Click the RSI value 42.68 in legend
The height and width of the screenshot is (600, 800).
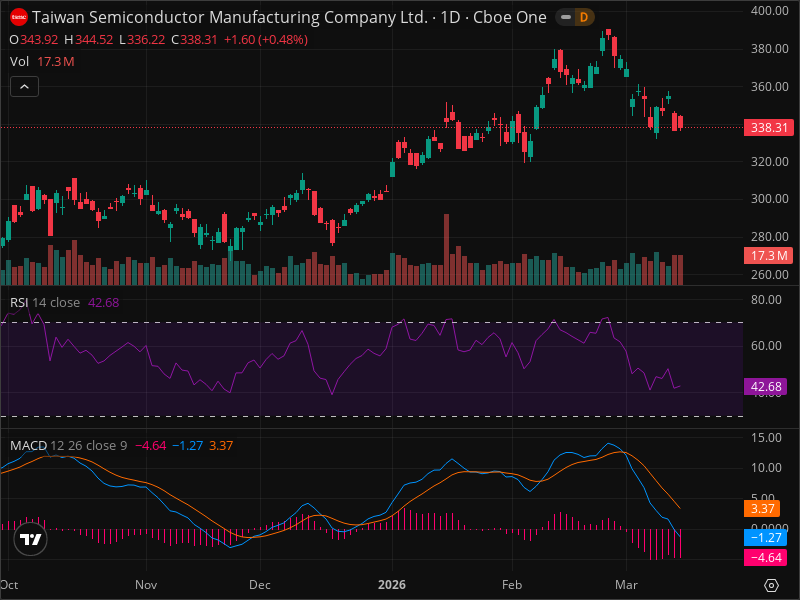click(x=104, y=303)
